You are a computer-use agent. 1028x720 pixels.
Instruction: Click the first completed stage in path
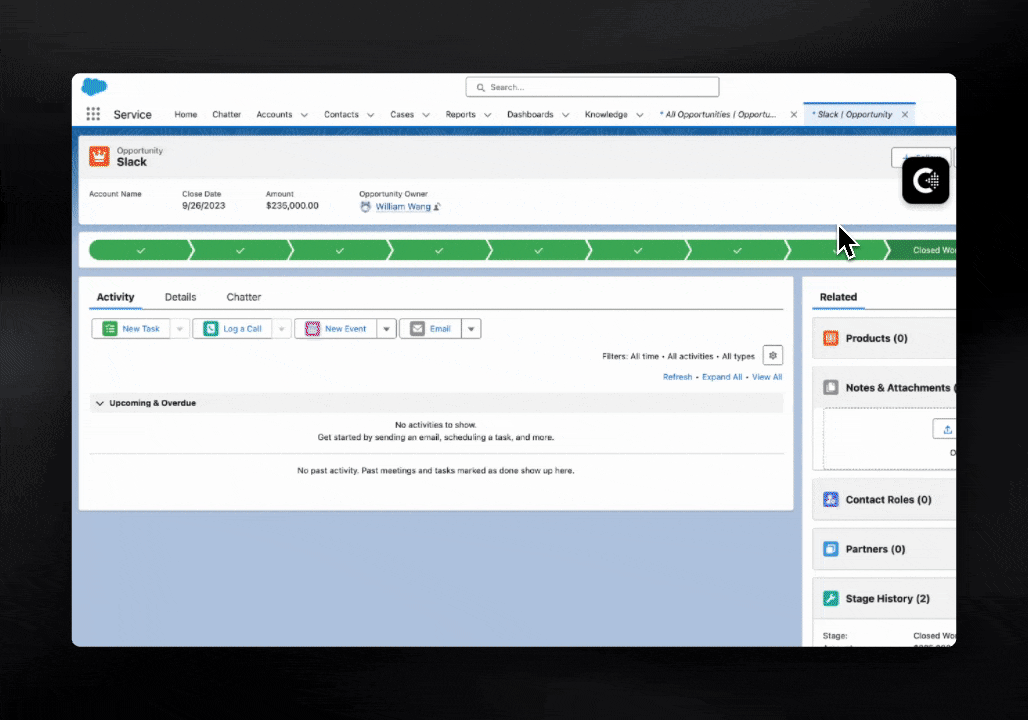point(139,250)
